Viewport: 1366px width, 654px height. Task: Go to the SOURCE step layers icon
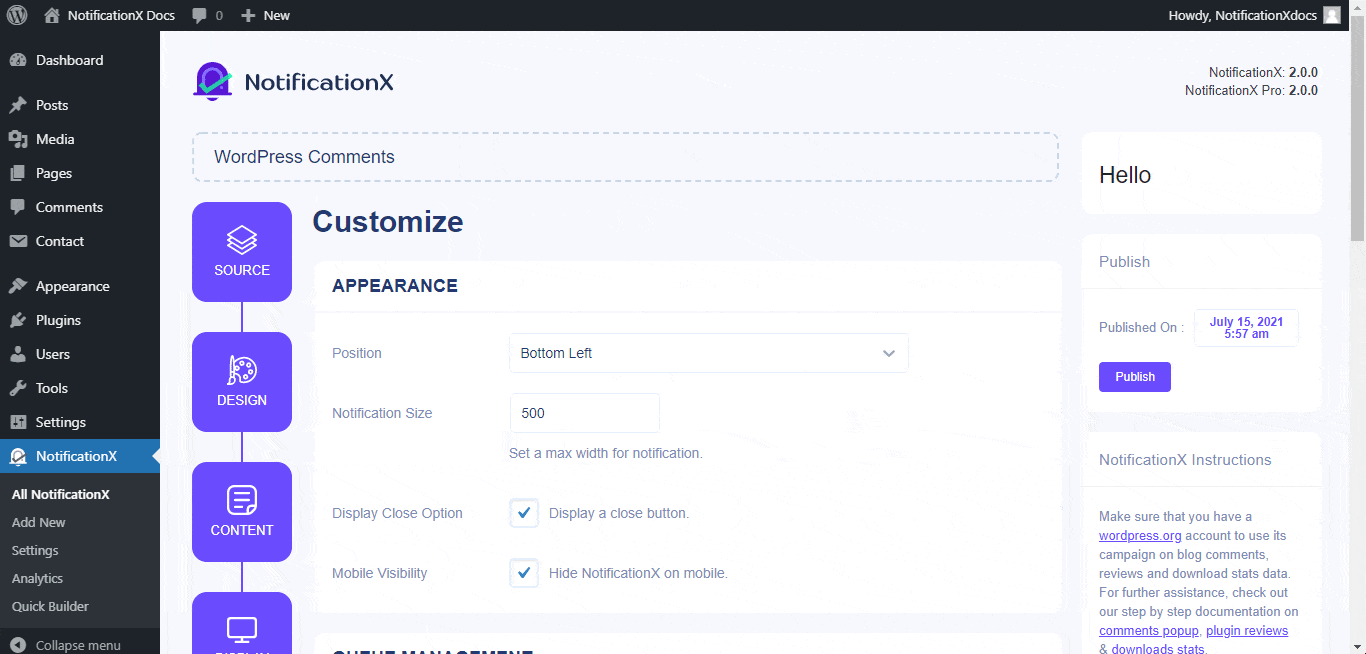click(x=242, y=240)
